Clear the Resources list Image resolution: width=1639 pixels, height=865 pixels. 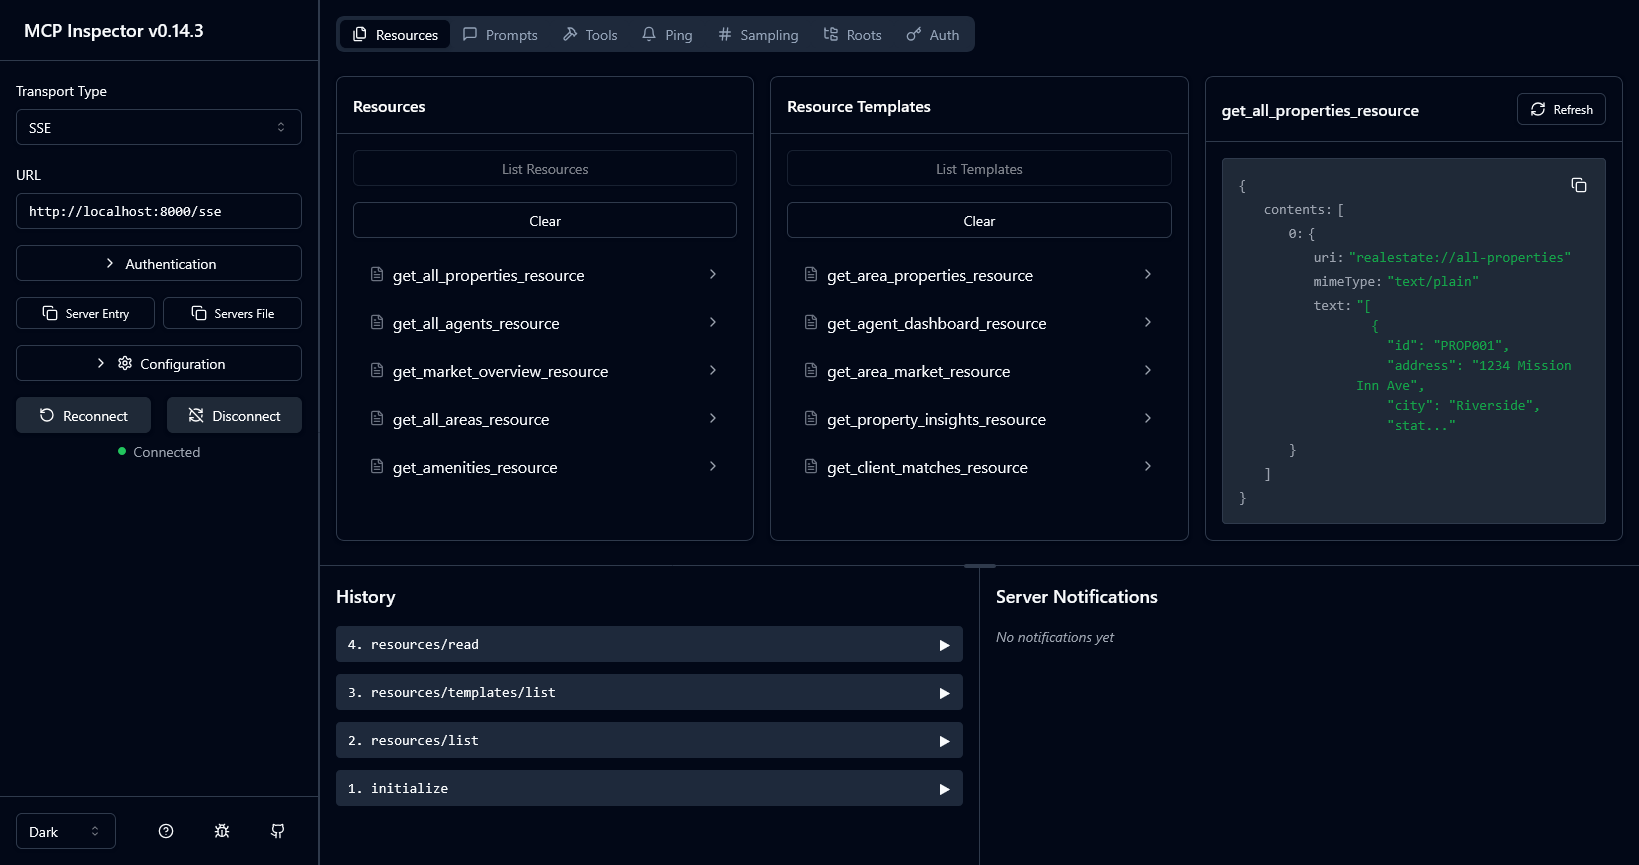[545, 220]
